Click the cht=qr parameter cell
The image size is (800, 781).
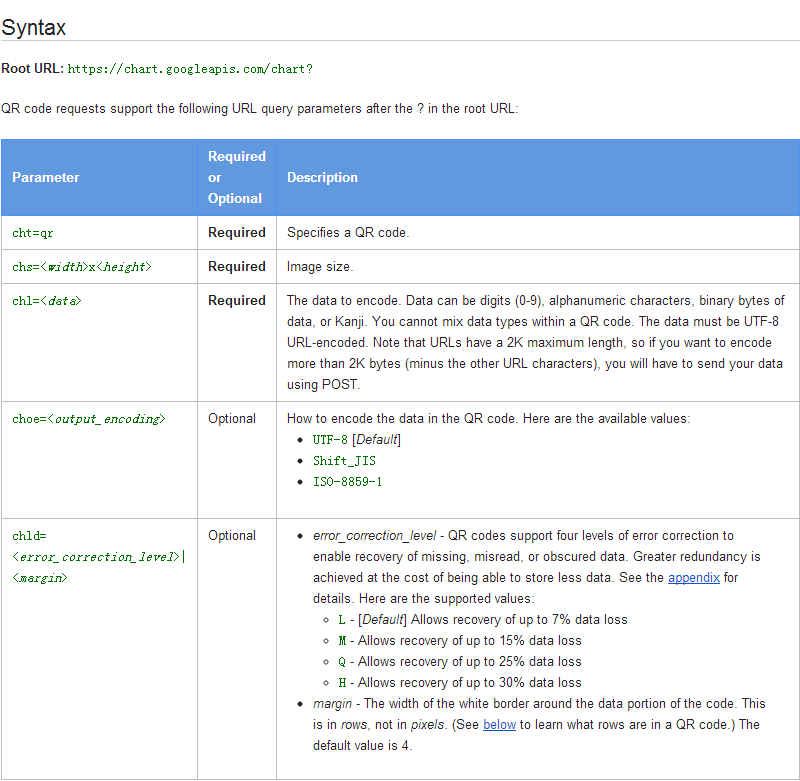pos(33,233)
